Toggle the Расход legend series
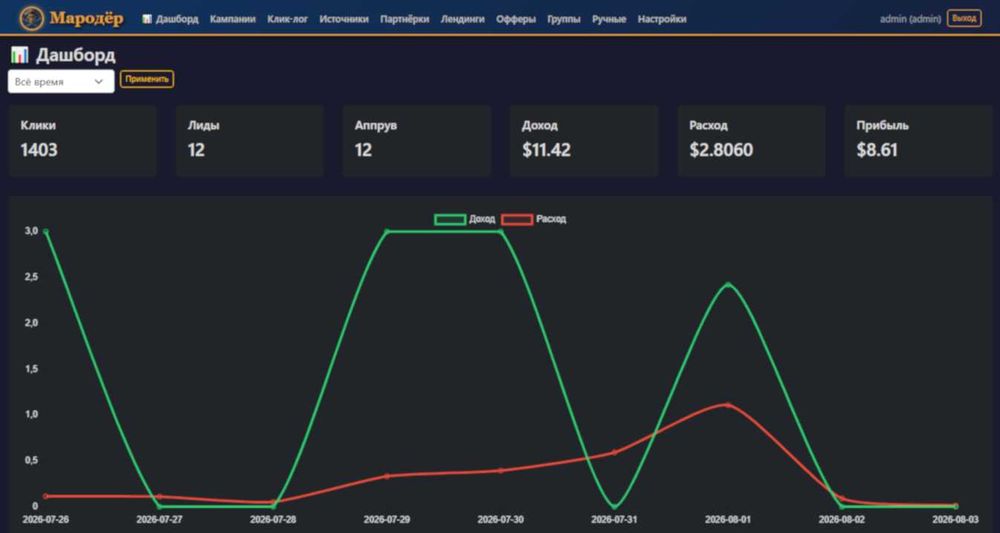Screen dimensions: 1000x533 coord(534,219)
